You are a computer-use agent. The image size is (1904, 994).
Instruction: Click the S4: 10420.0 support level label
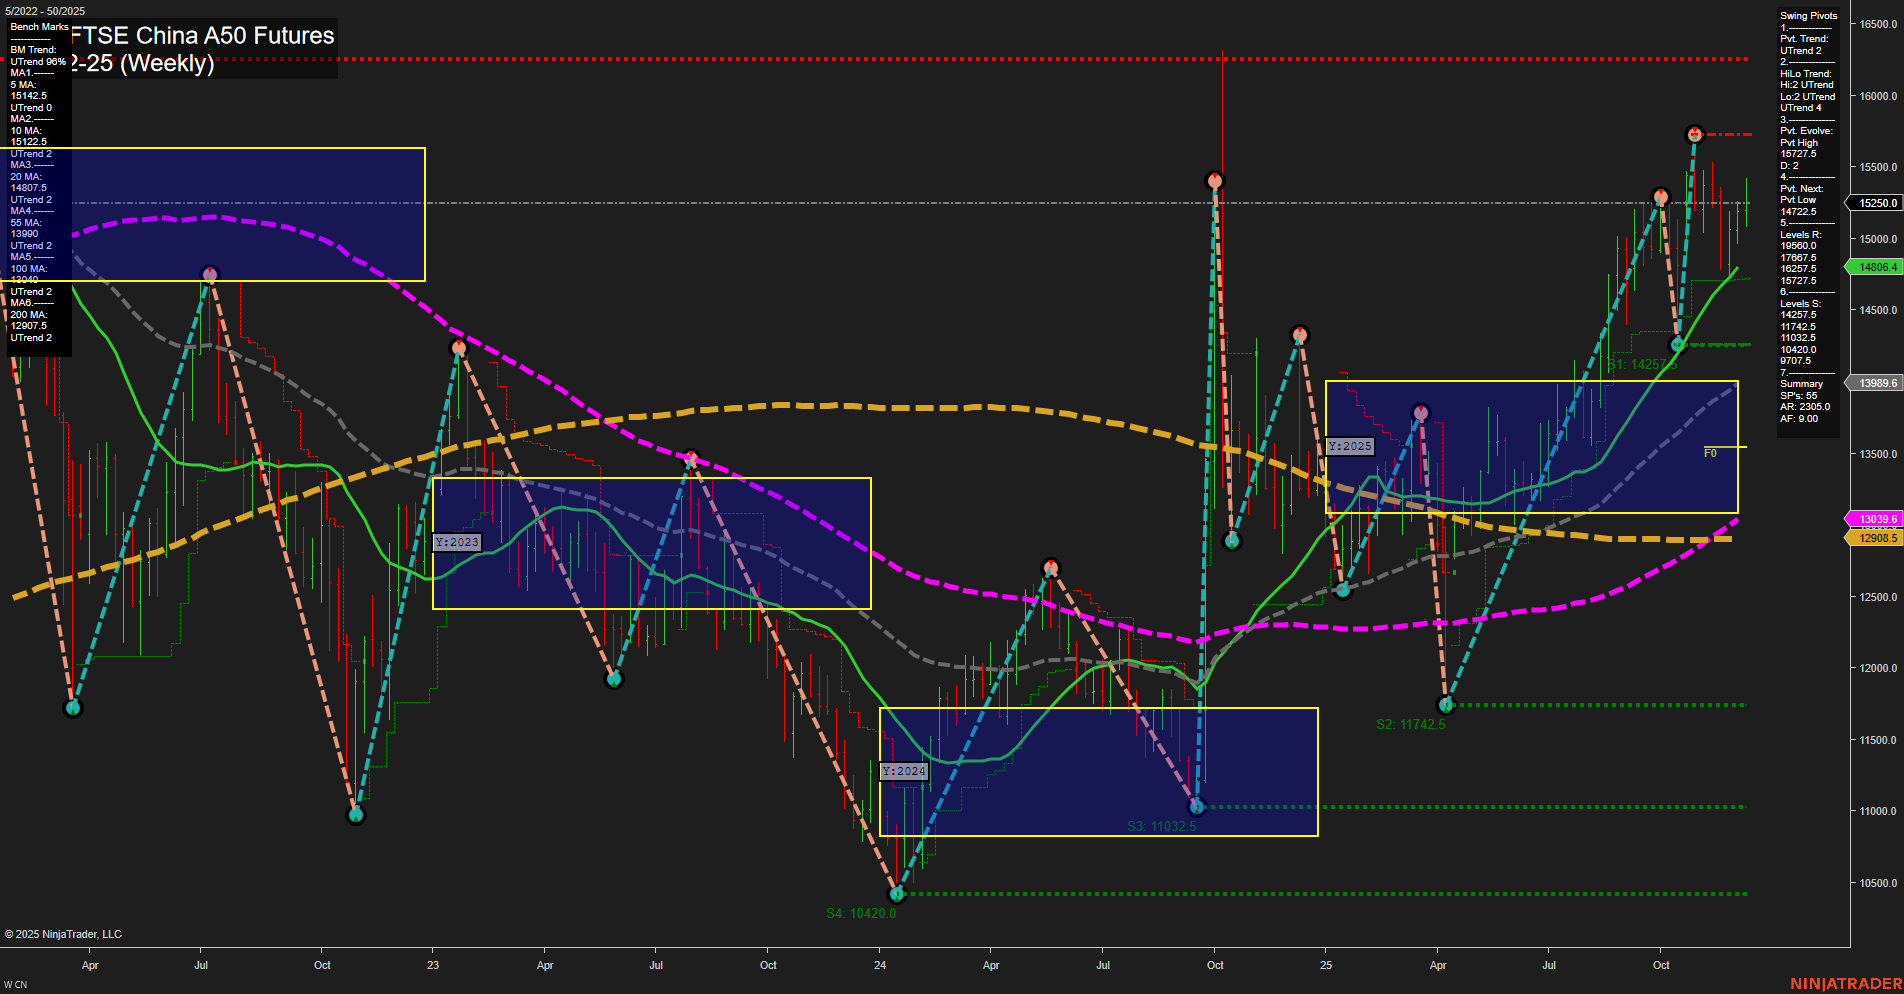[861, 911]
